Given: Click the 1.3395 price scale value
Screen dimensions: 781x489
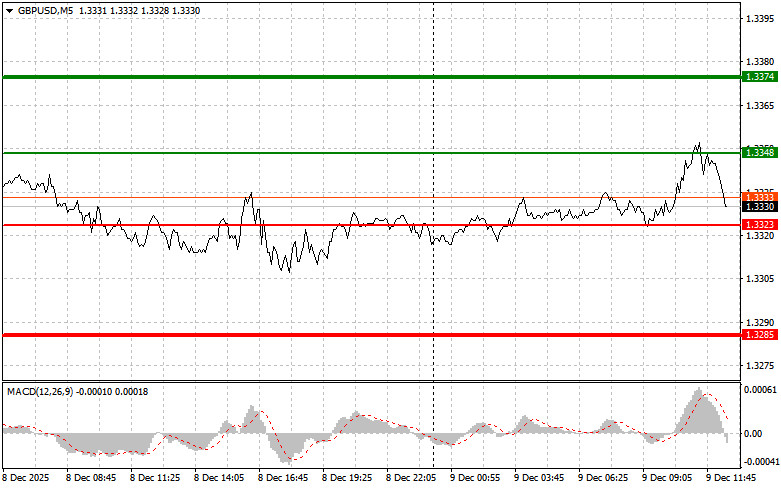Looking at the screenshot, I should click(760, 19).
